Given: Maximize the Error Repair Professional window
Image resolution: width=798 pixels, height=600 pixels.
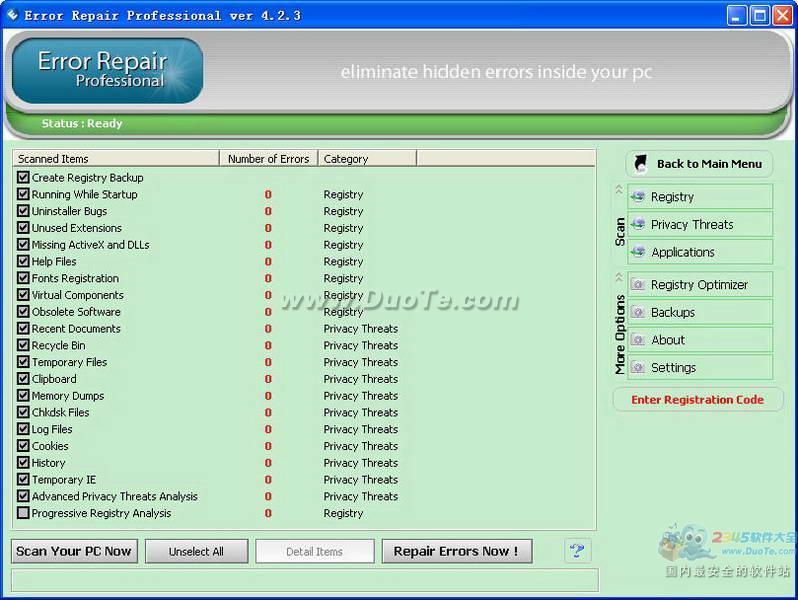Looking at the screenshot, I should pos(759,15).
